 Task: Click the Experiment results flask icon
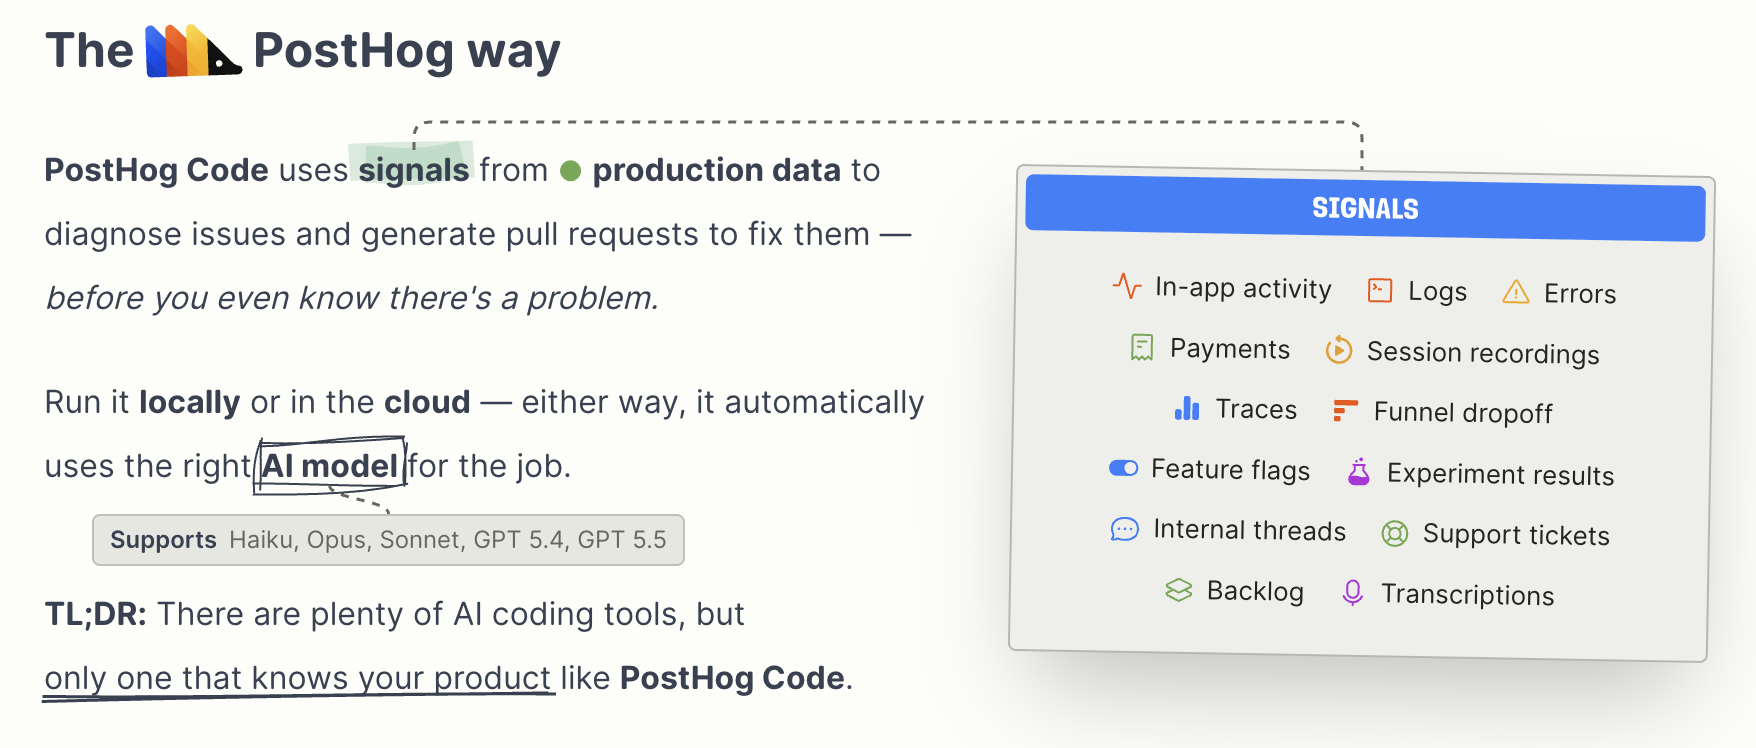tap(1358, 472)
